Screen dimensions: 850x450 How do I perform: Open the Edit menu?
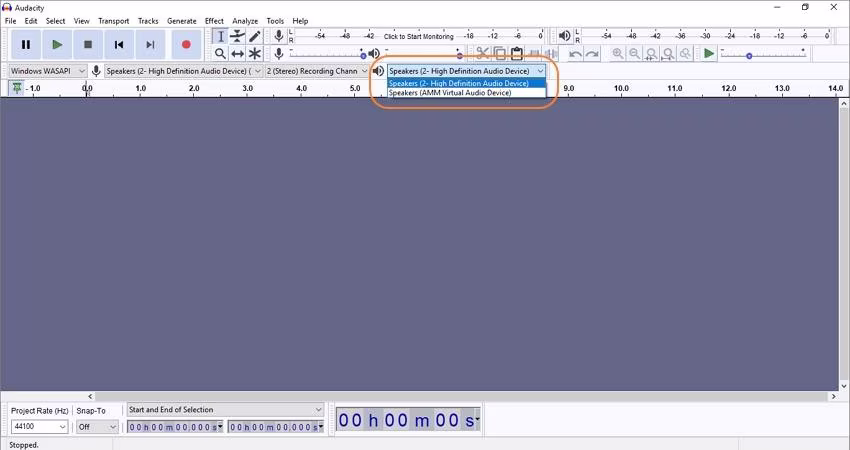click(x=31, y=21)
